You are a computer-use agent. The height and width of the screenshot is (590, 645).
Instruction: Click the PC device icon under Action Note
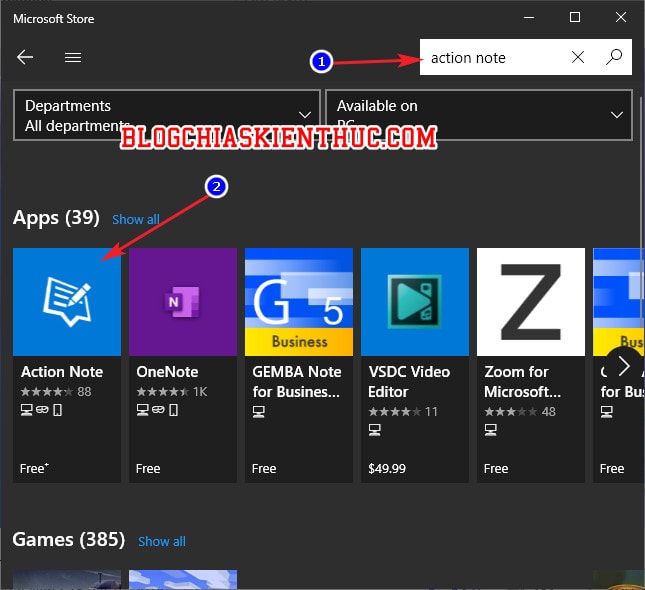click(x=27, y=410)
